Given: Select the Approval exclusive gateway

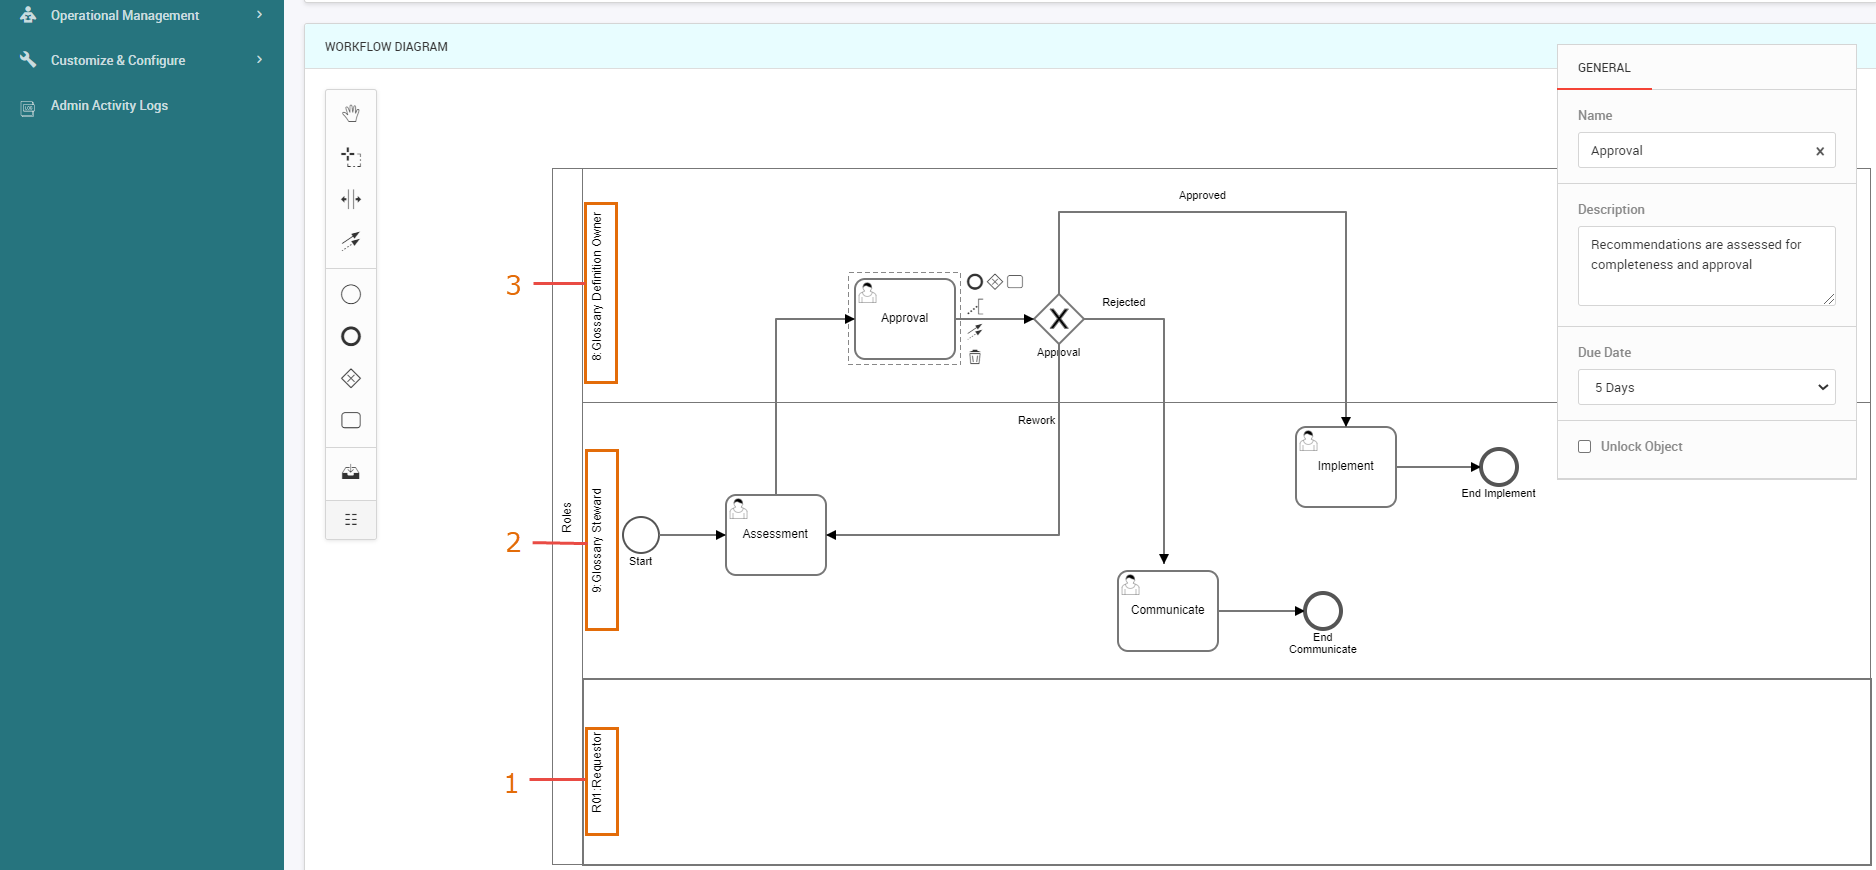Looking at the screenshot, I should click(x=1059, y=319).
